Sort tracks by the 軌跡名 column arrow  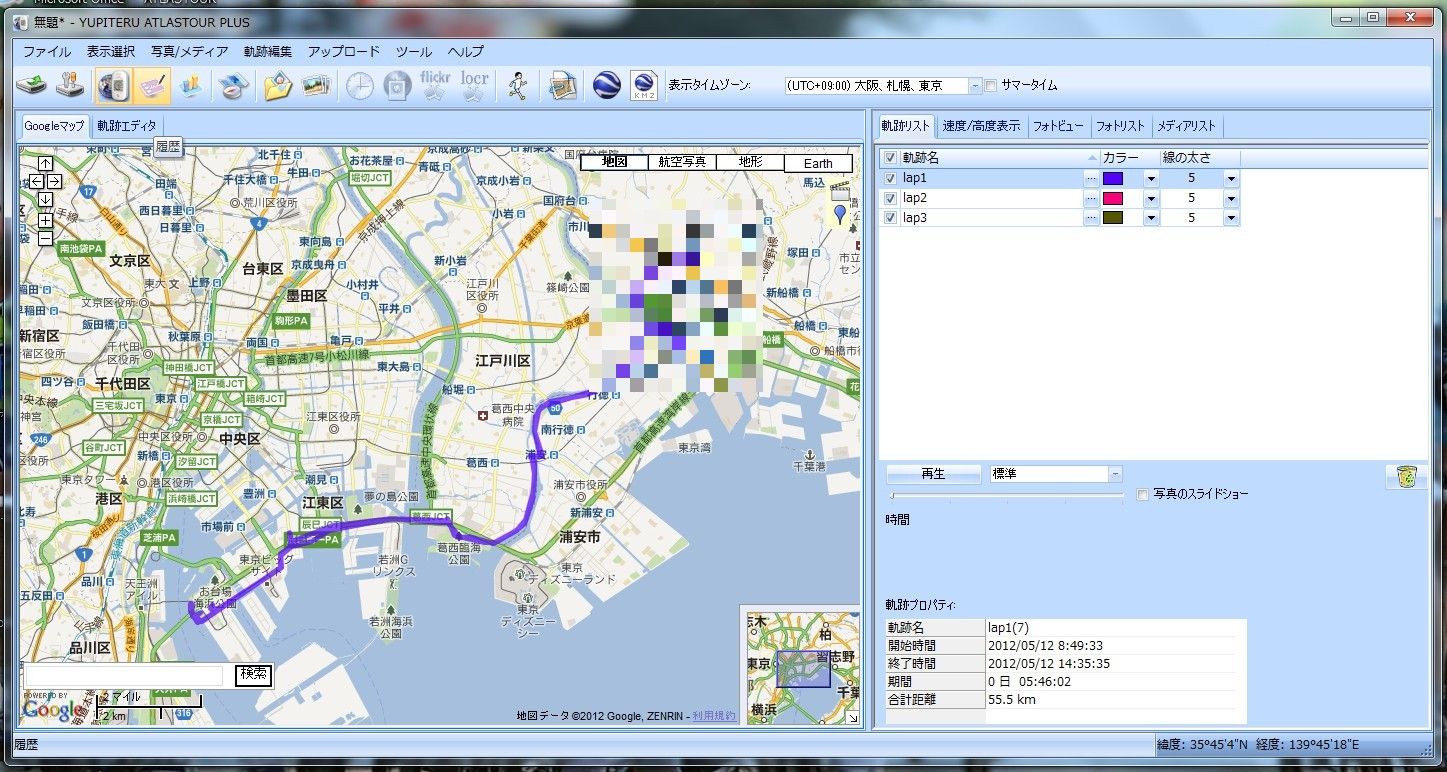coord(1091,158)
